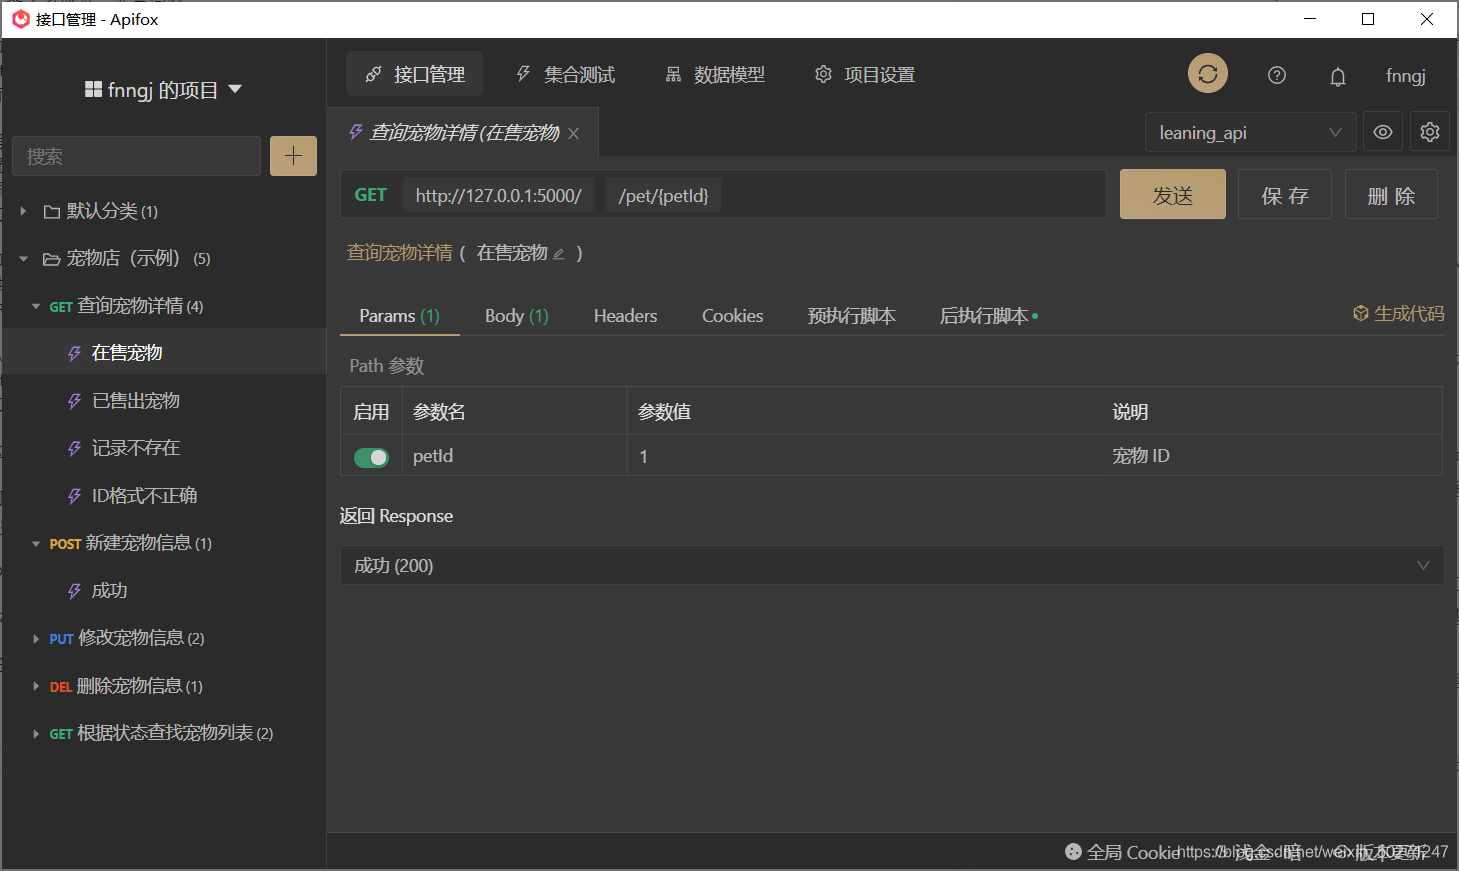1459x871 pixels.
Task: Click the base URL http://127.0.0.1:5000/
Action: pyautogui.click(x=498, y=195)
